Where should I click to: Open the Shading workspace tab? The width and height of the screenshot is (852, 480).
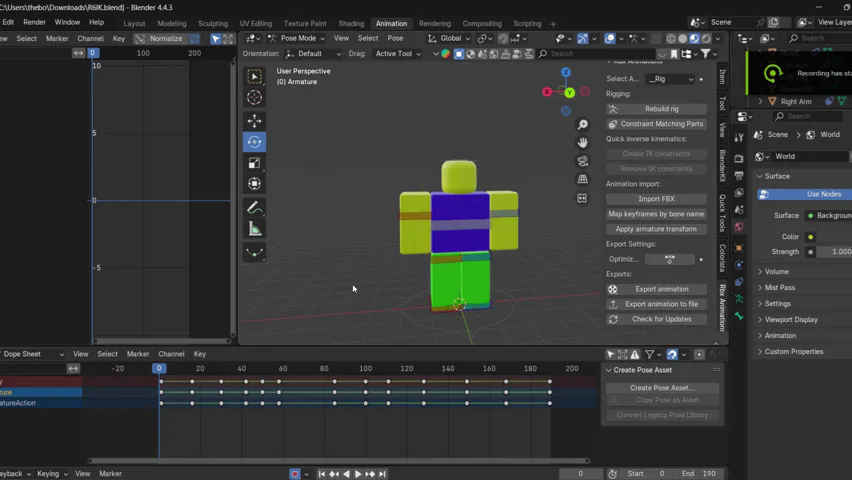coord(351,23)
